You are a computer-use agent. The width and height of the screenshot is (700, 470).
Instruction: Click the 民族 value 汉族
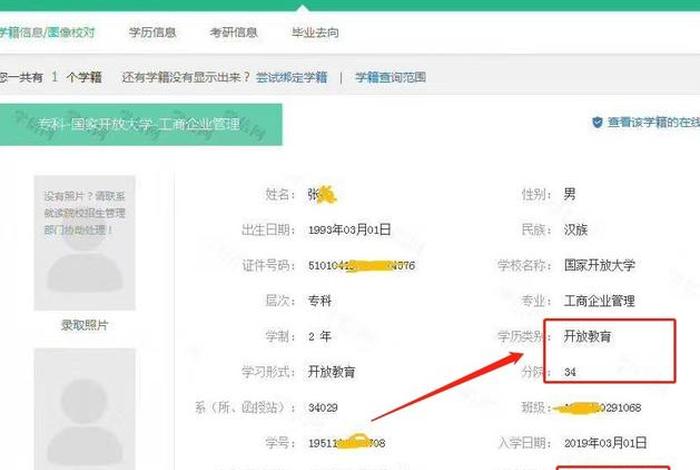click(576, 230)
